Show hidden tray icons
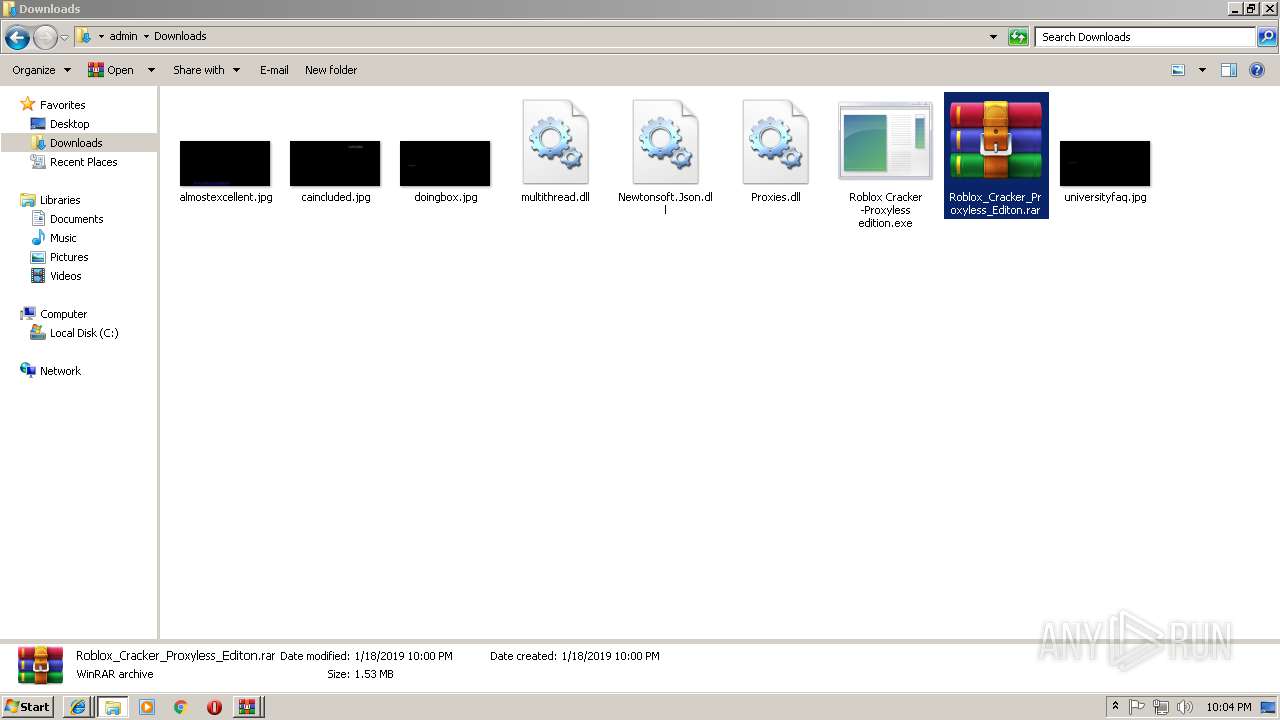This screenshot has height=720, width=1280. pyautogui.click(x=1116, y=707)
